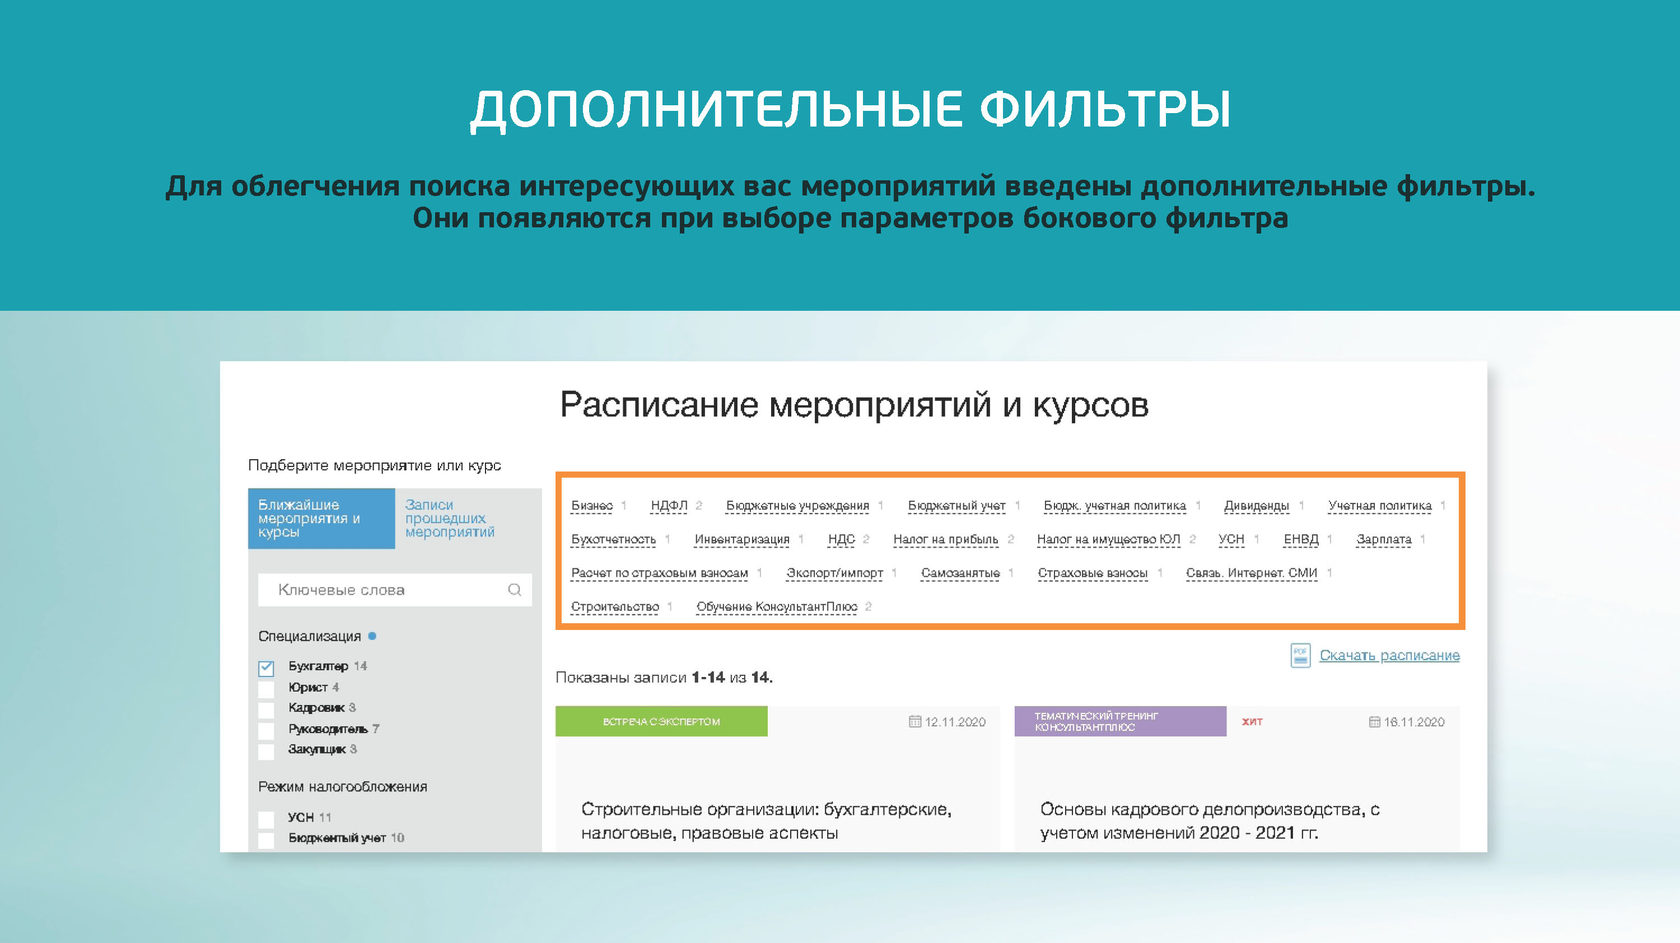Select the Экспорт/импорт filter tag
Viewport: 1680px width, 943px height.
[x=834, y=573]
